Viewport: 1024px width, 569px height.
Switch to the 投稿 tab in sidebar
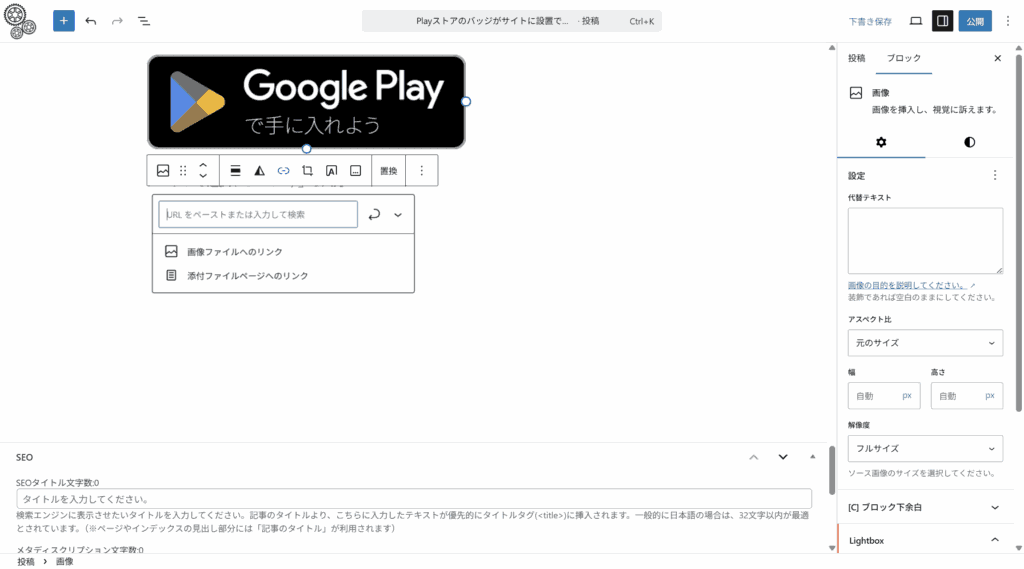(x=856, y=58)
